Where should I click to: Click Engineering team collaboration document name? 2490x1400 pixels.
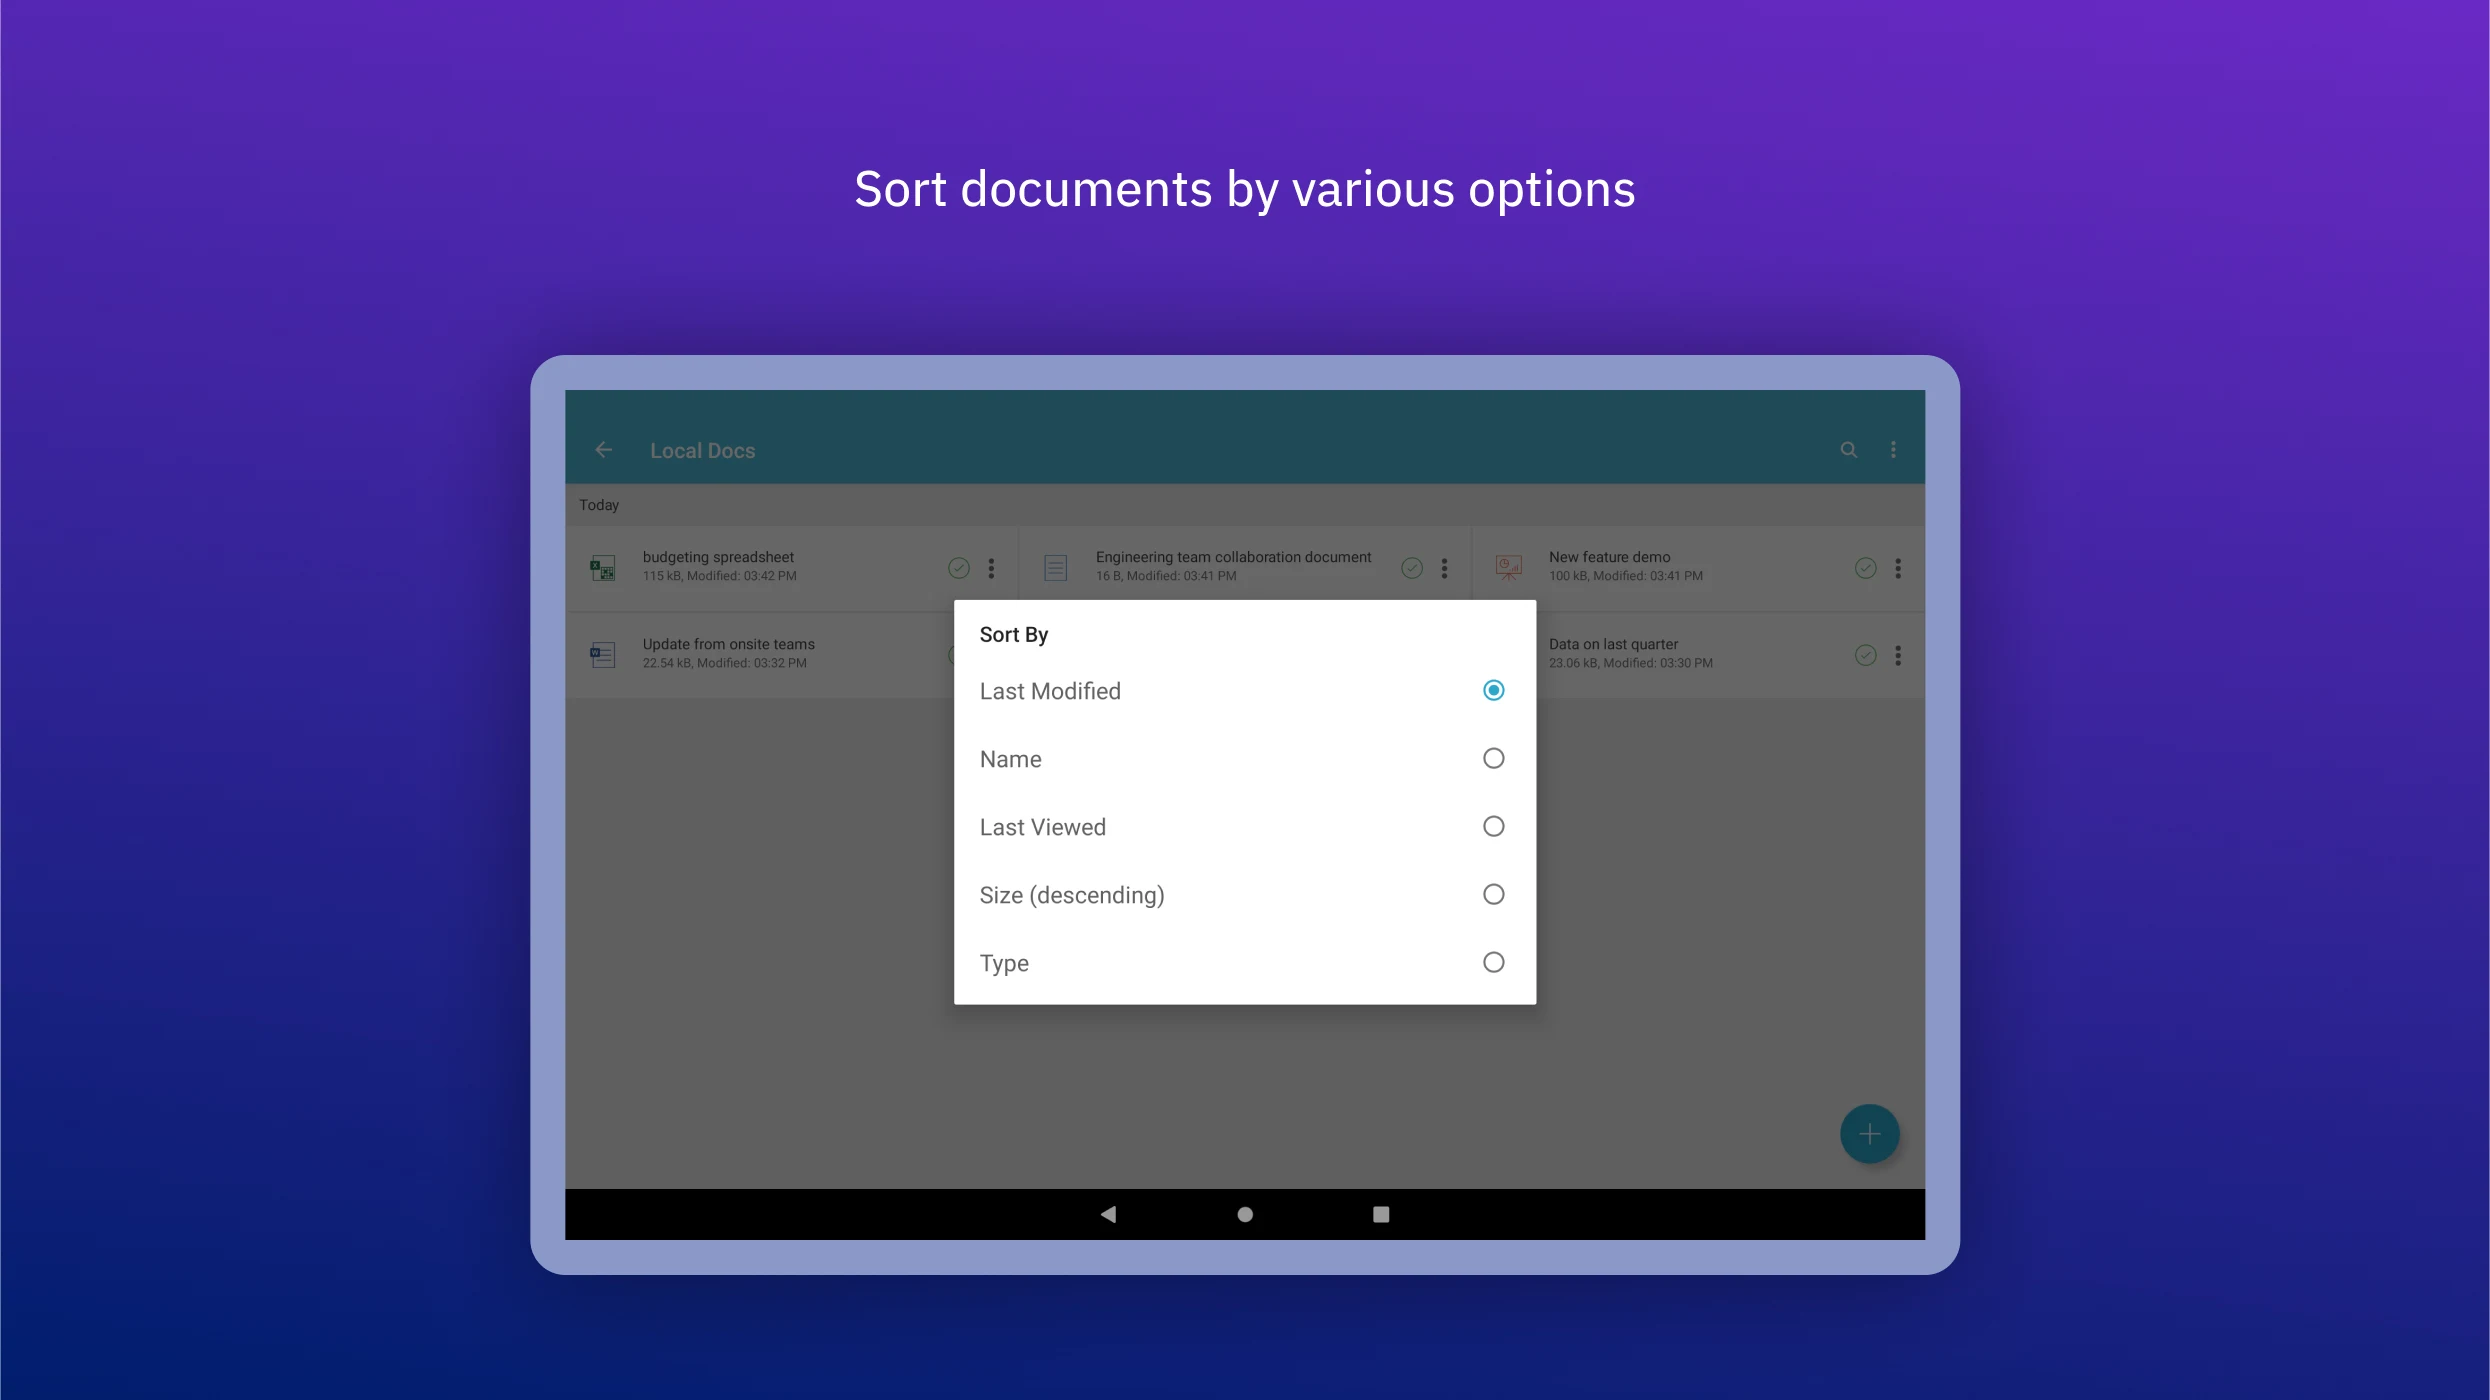click(x=1233, y=557)
